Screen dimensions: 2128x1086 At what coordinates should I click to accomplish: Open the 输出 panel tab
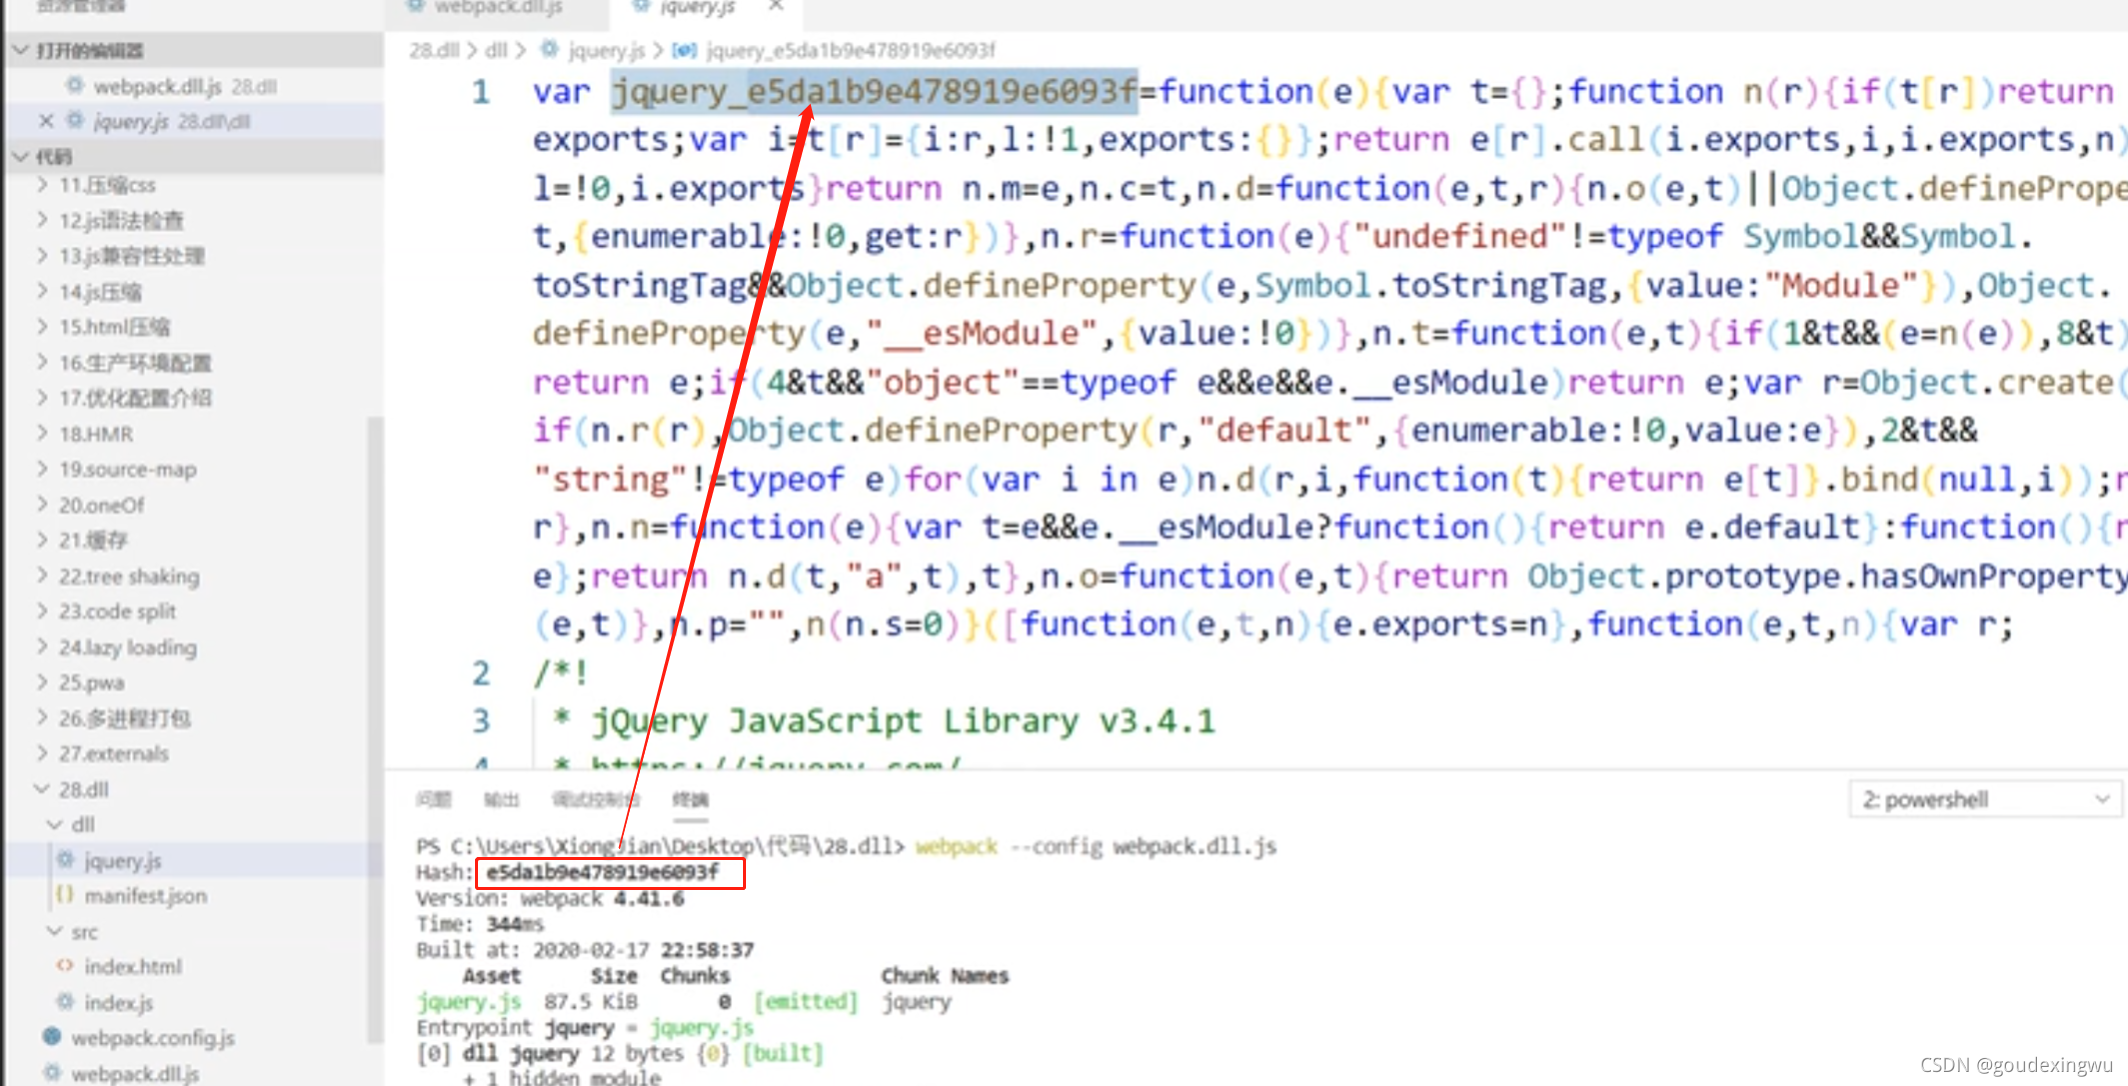501,799
